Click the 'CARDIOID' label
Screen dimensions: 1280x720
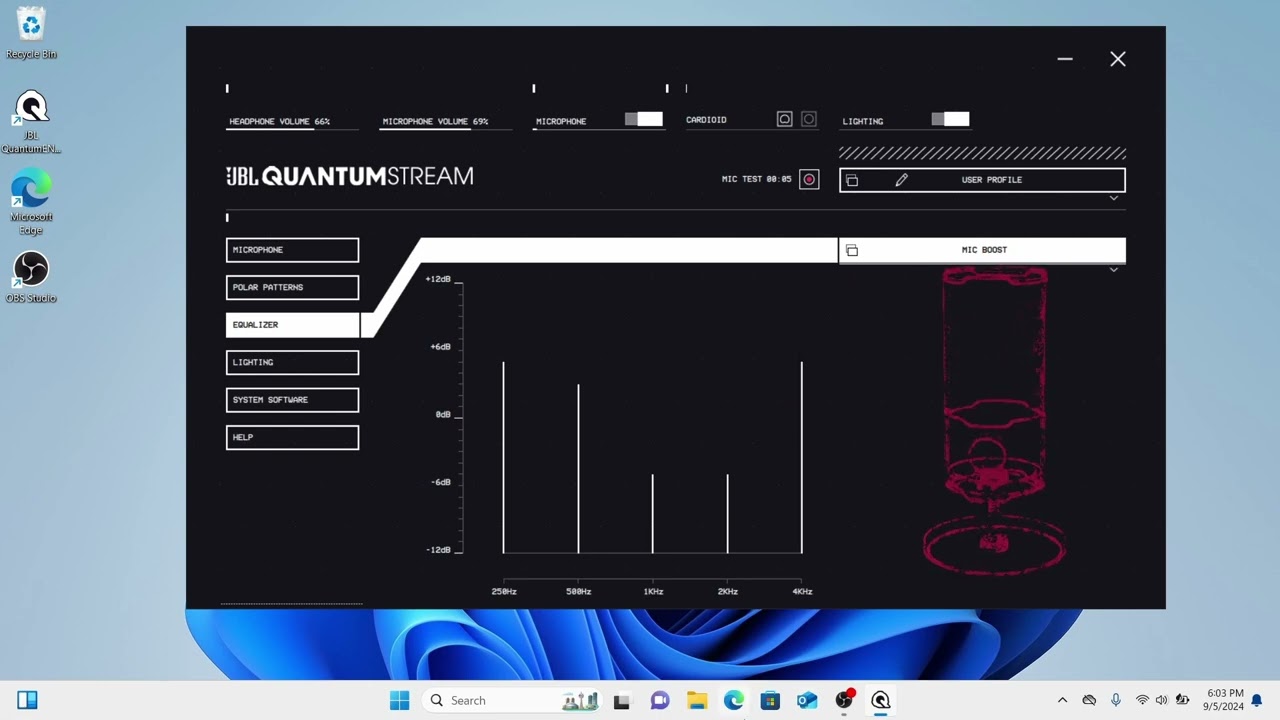[x=706, y=120]
